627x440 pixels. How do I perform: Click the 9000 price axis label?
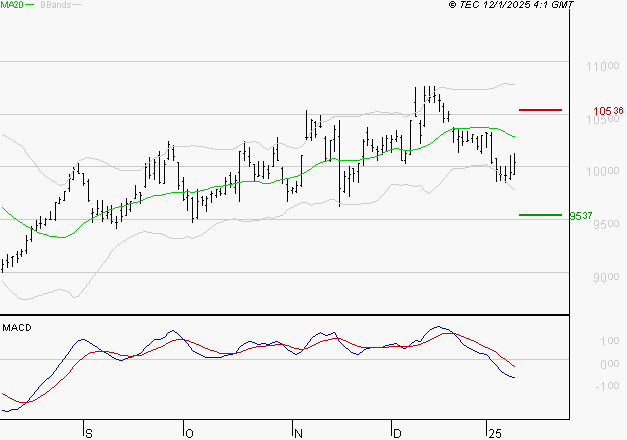(x=606, y=277)
